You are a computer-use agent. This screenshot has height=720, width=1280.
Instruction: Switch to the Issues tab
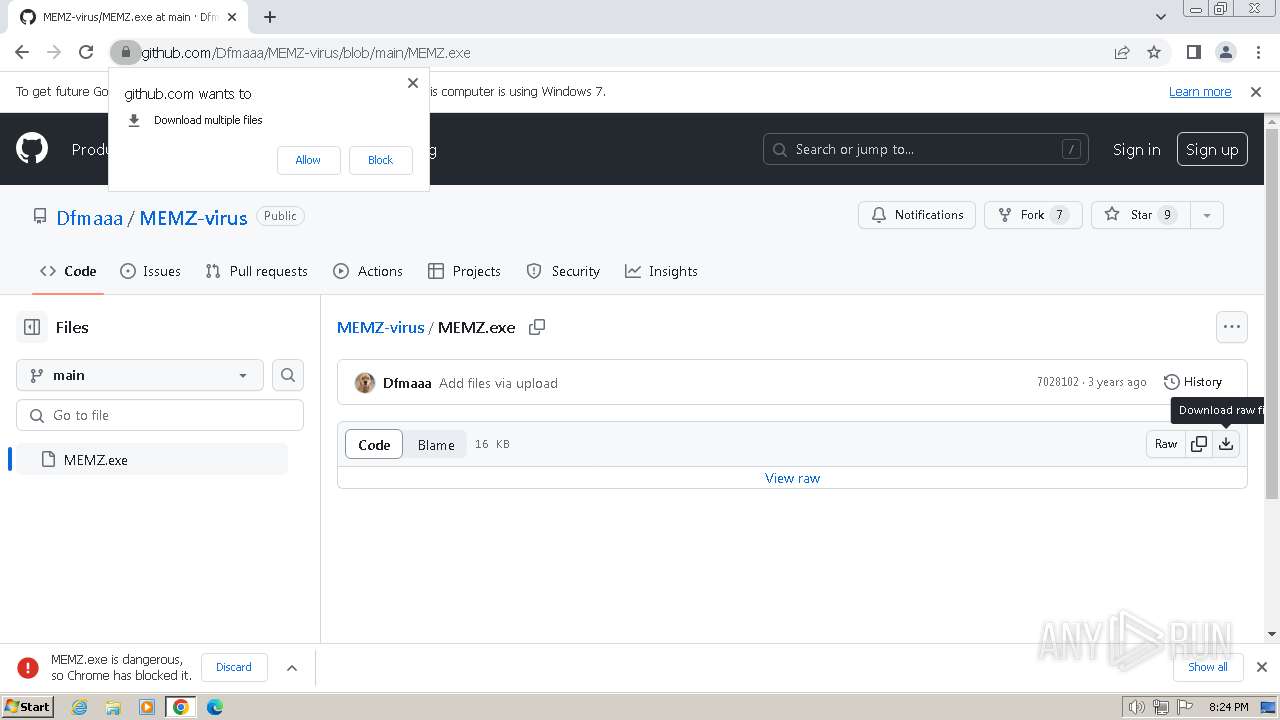tap(150, 271)
